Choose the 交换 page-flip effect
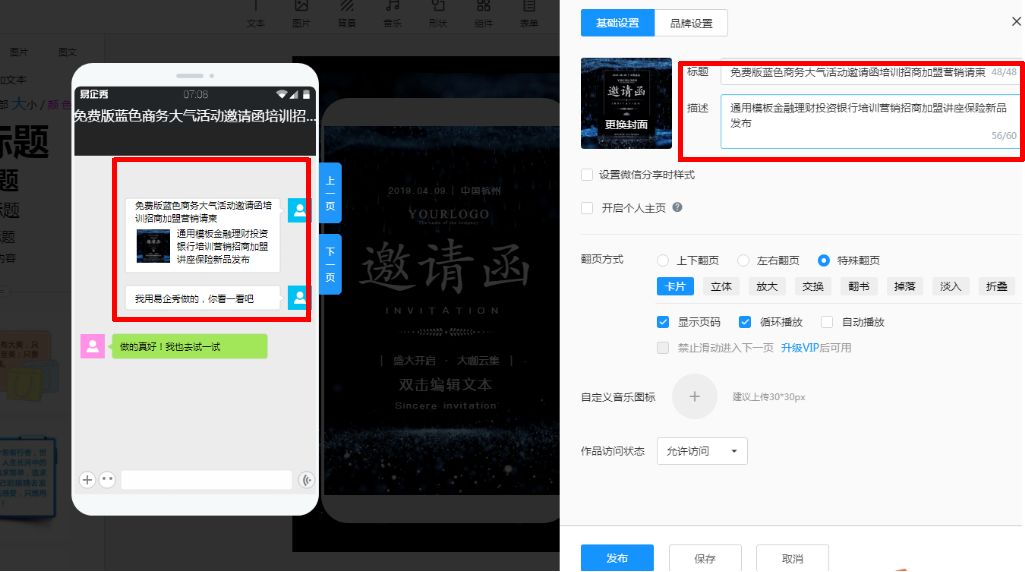 813,286
